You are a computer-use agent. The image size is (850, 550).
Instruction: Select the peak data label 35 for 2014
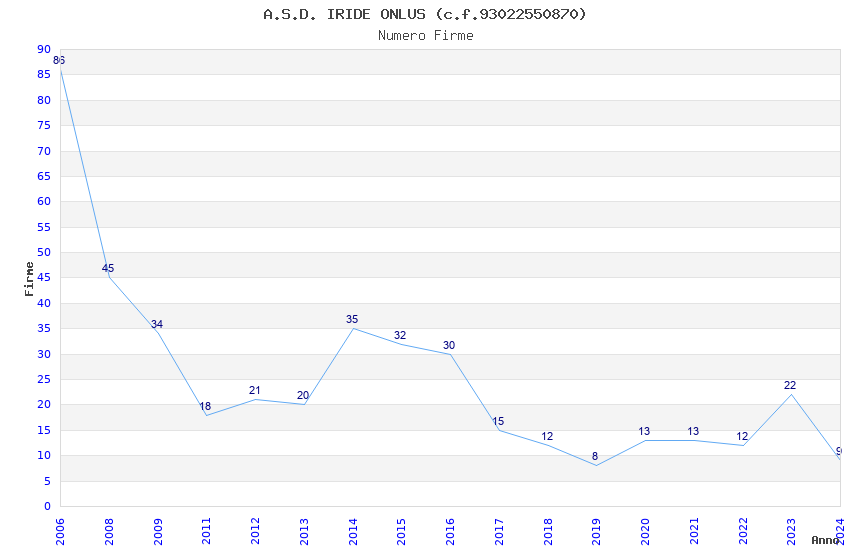pos(352,319)
